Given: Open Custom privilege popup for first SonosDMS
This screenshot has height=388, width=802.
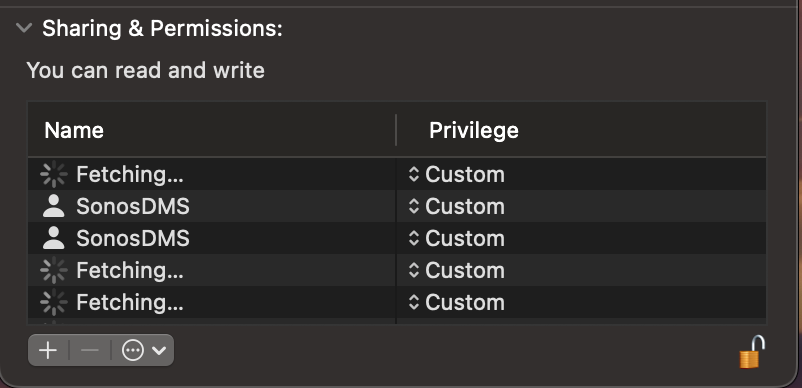Looking at the screenshot, I should [457, 207].
